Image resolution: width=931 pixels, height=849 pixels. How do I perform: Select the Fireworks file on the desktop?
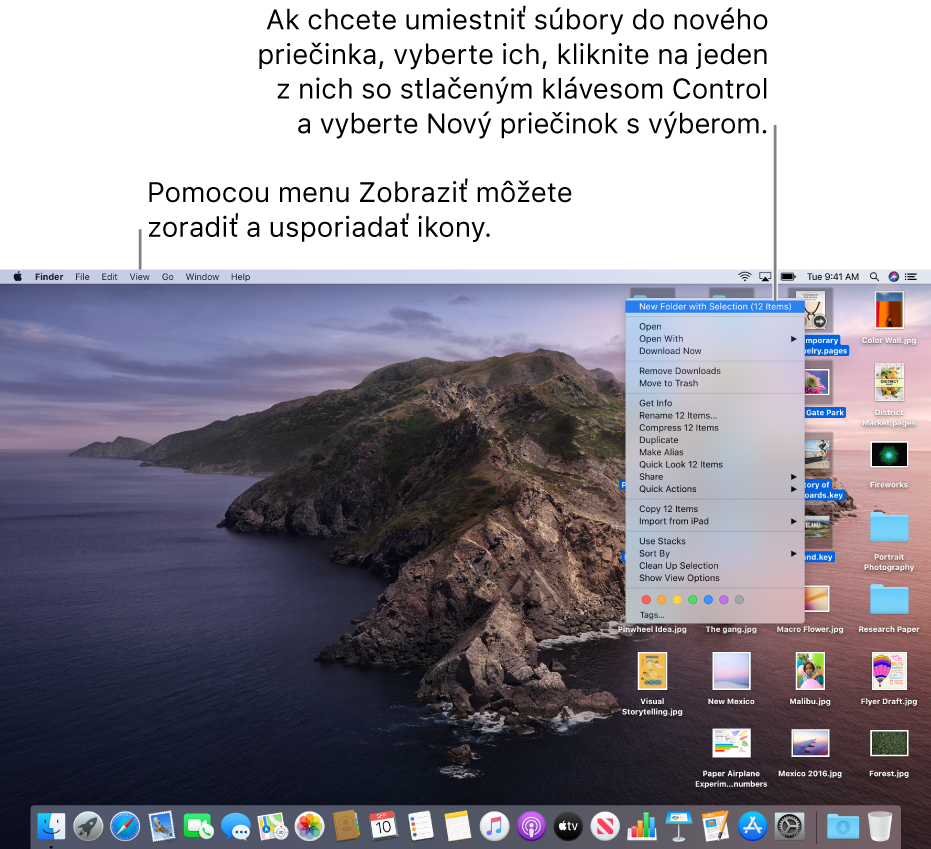pyautogui.click(x=889, y=465)
